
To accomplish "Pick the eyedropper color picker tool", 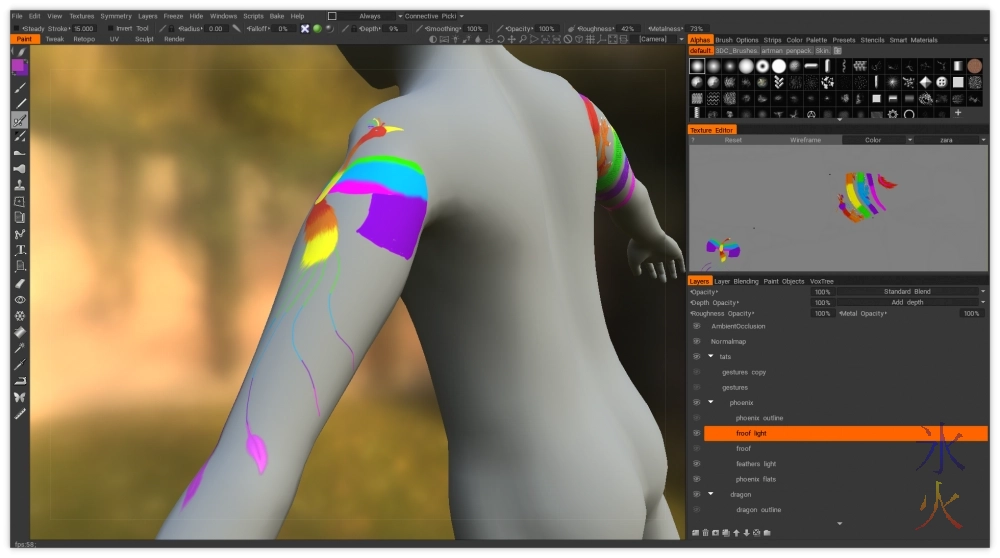I will [x=20, y=348].
